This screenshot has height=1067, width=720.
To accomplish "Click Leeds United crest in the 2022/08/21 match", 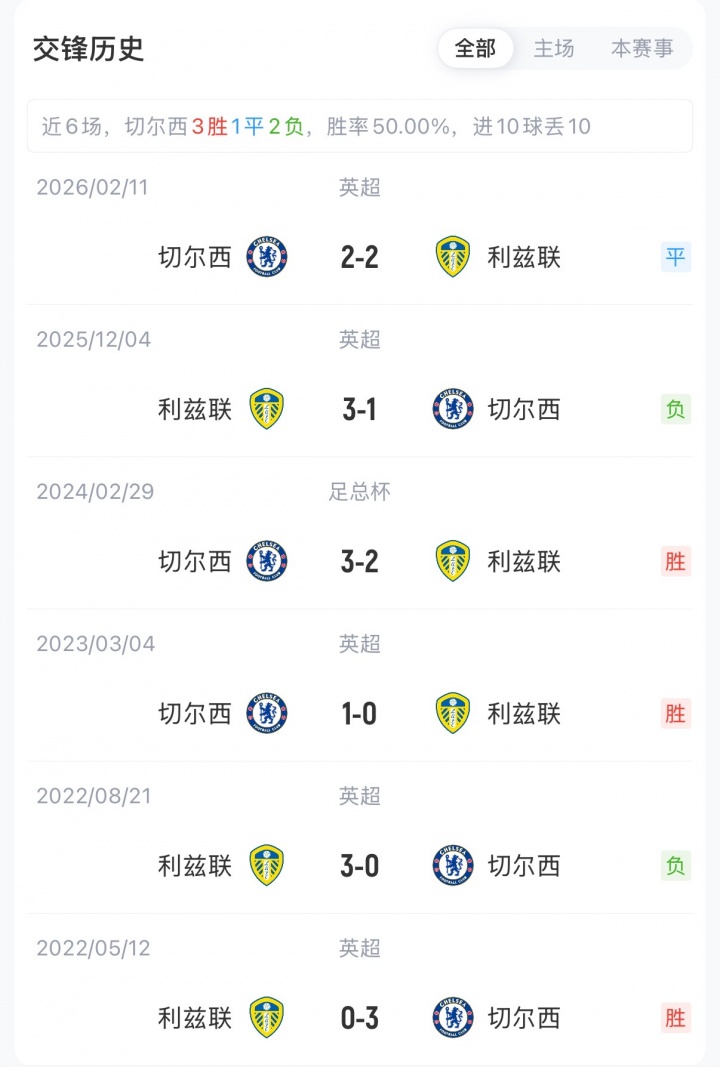I will [x=267, y=865].
